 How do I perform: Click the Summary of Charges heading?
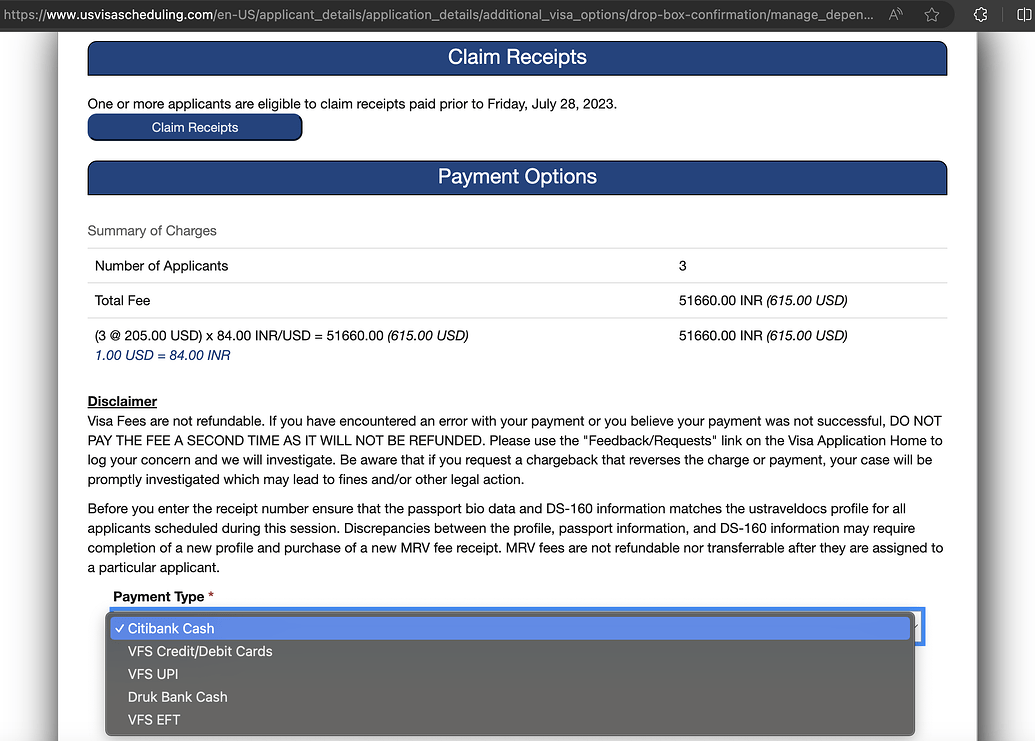coord(152,231)
